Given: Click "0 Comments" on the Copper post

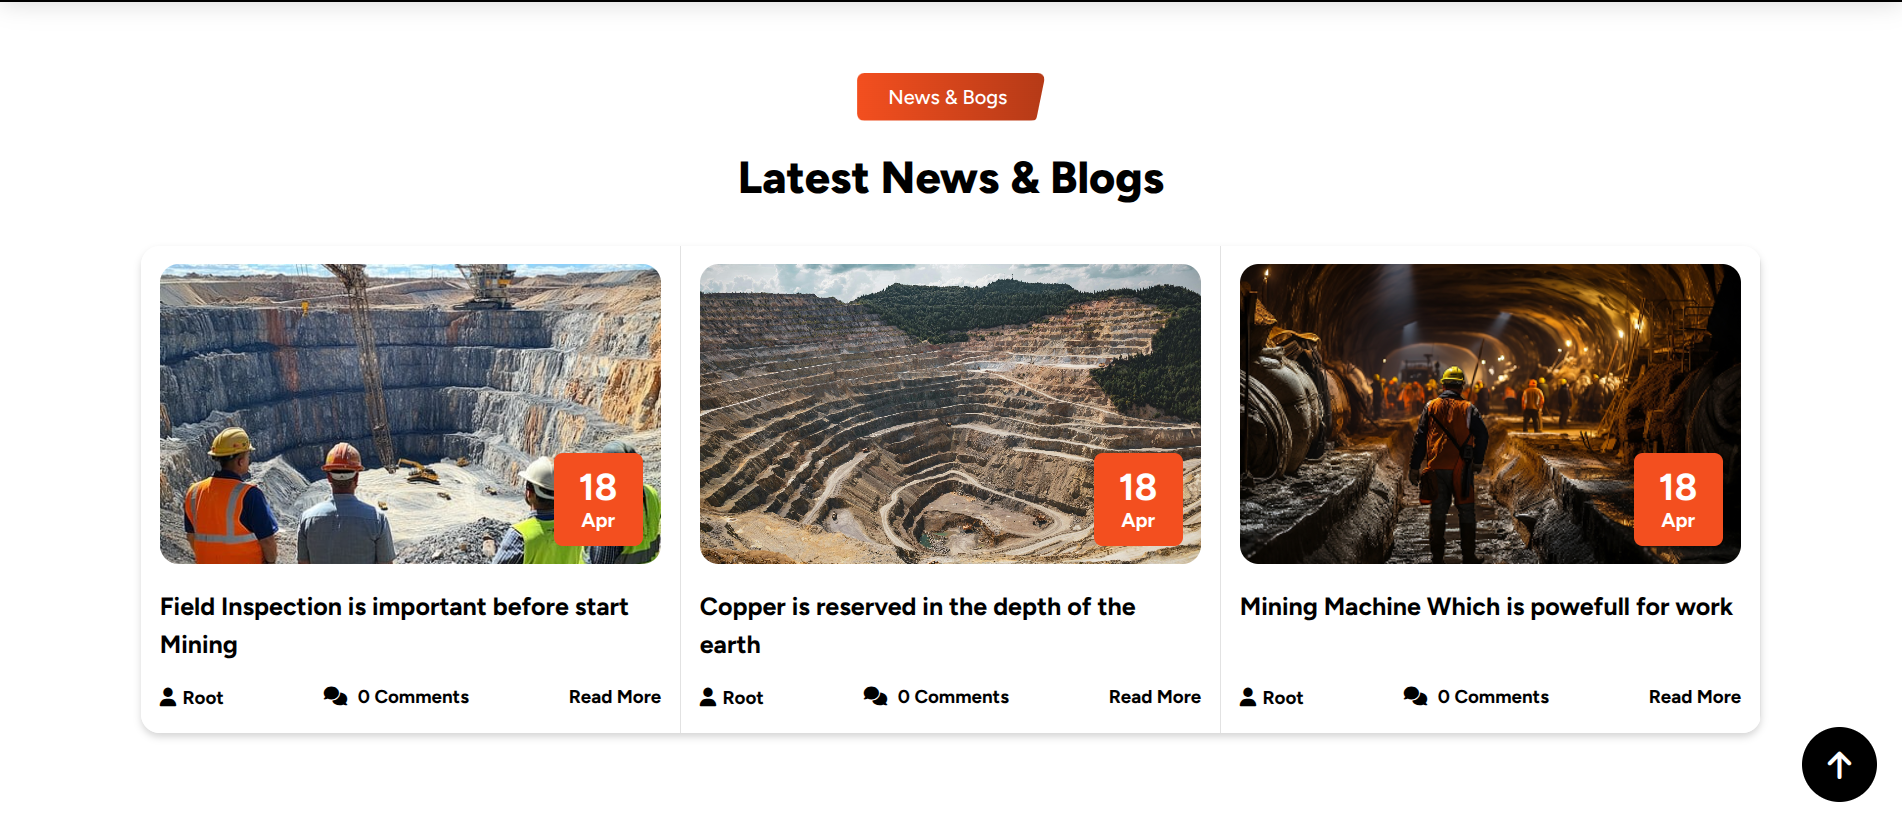Looking at the screenshot, I should tap(953, 697).
